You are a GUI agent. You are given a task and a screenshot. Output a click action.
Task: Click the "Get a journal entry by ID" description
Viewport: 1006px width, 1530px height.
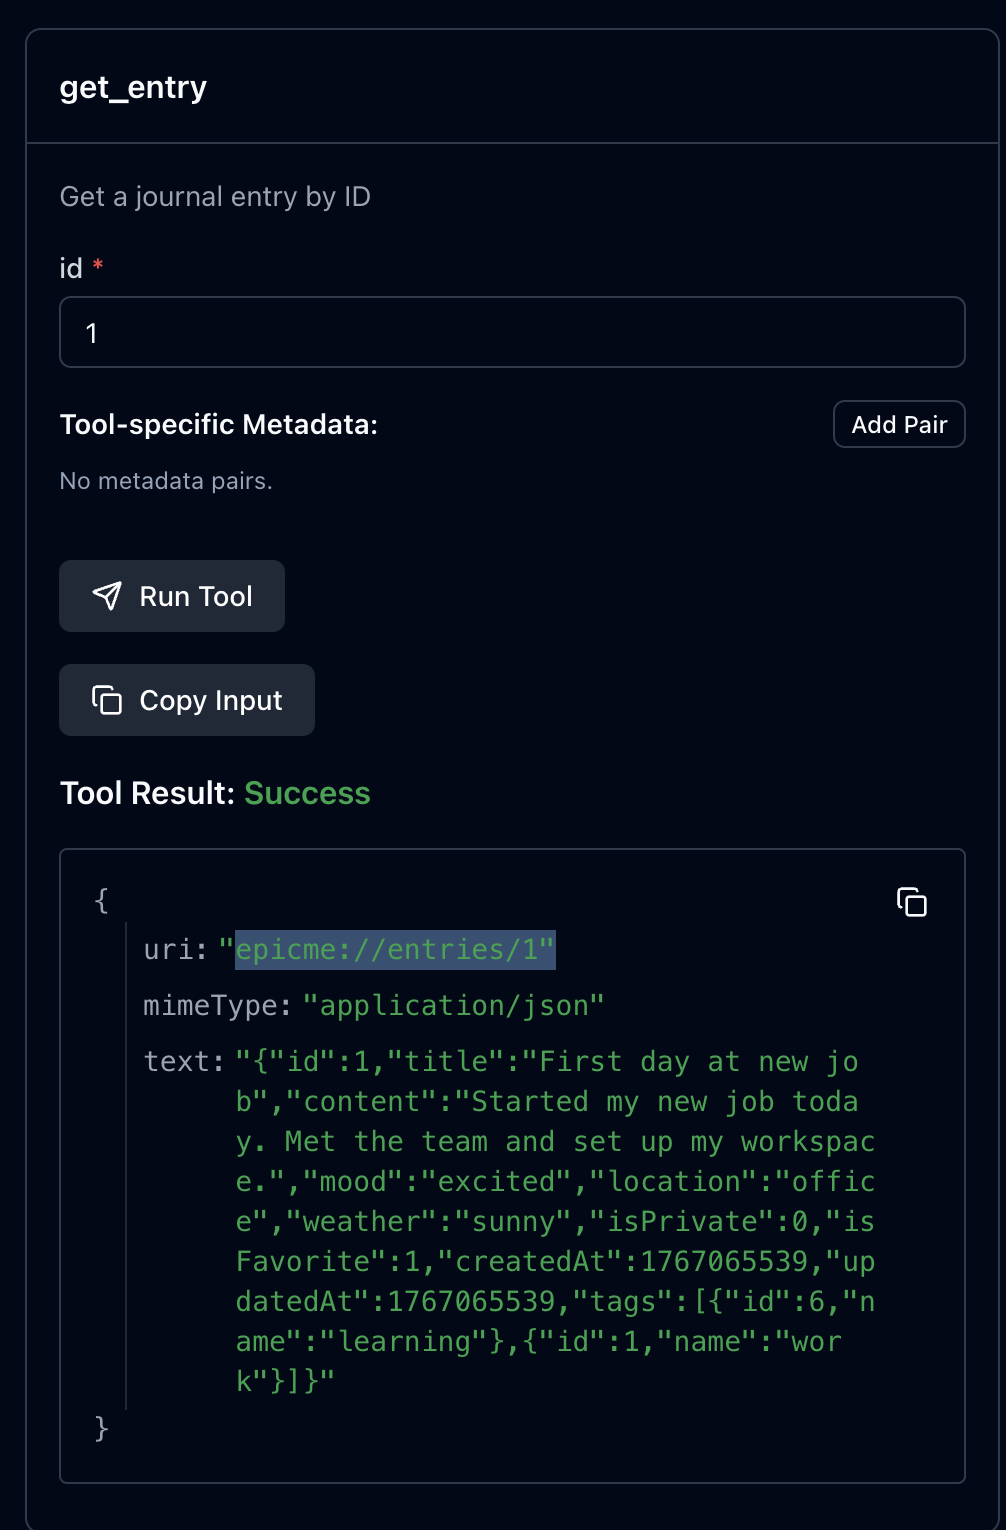pos(215,196)
